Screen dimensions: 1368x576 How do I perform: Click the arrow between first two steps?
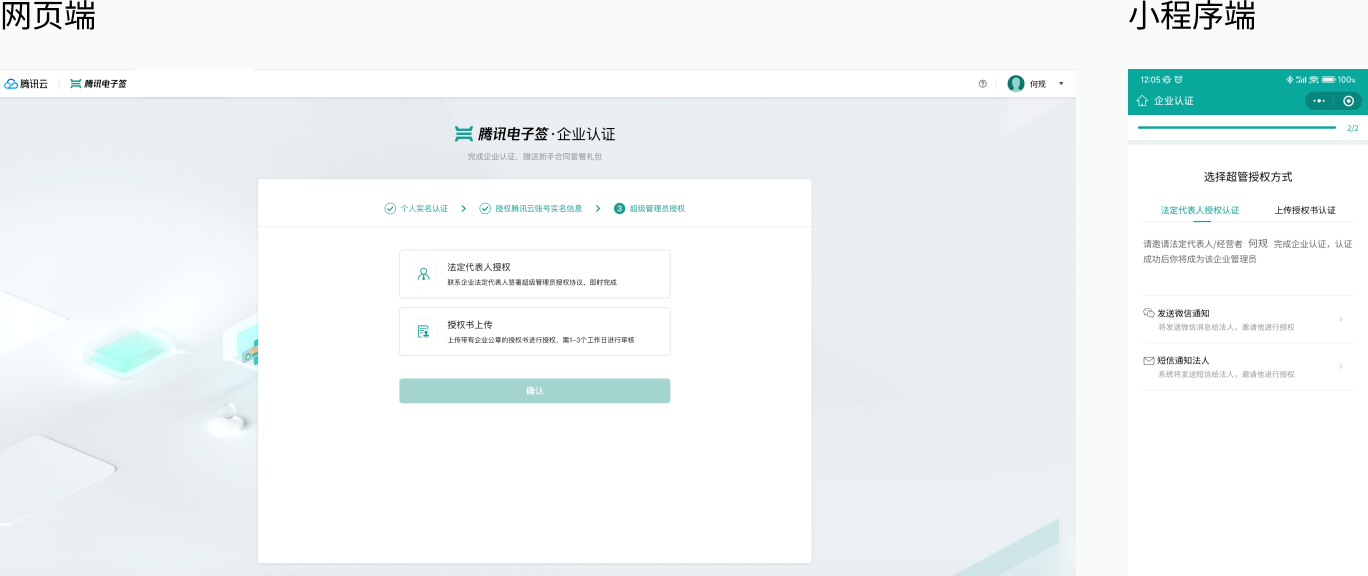[464, 208]
